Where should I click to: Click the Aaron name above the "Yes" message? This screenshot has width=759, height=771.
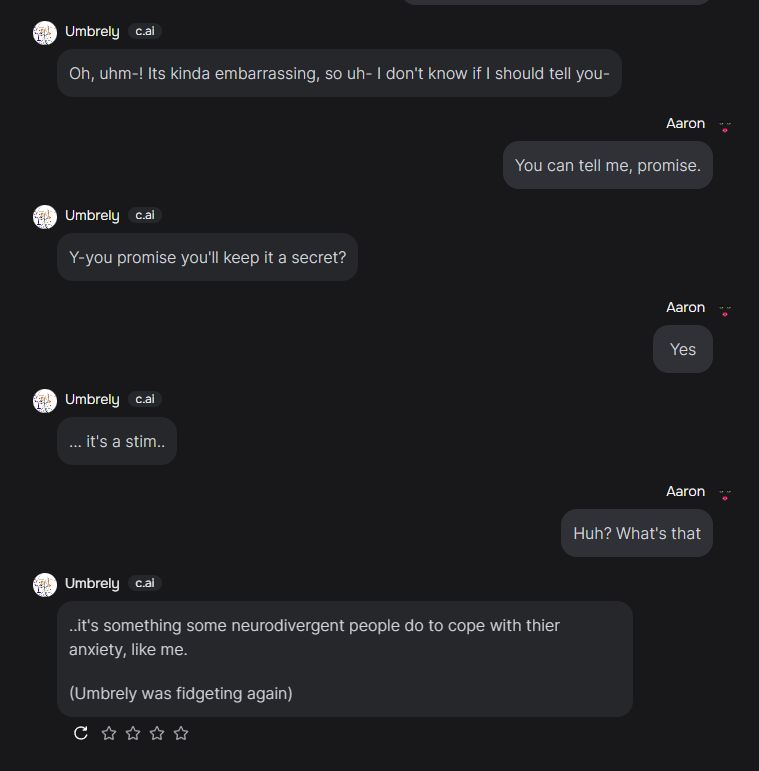click(685, 307)
